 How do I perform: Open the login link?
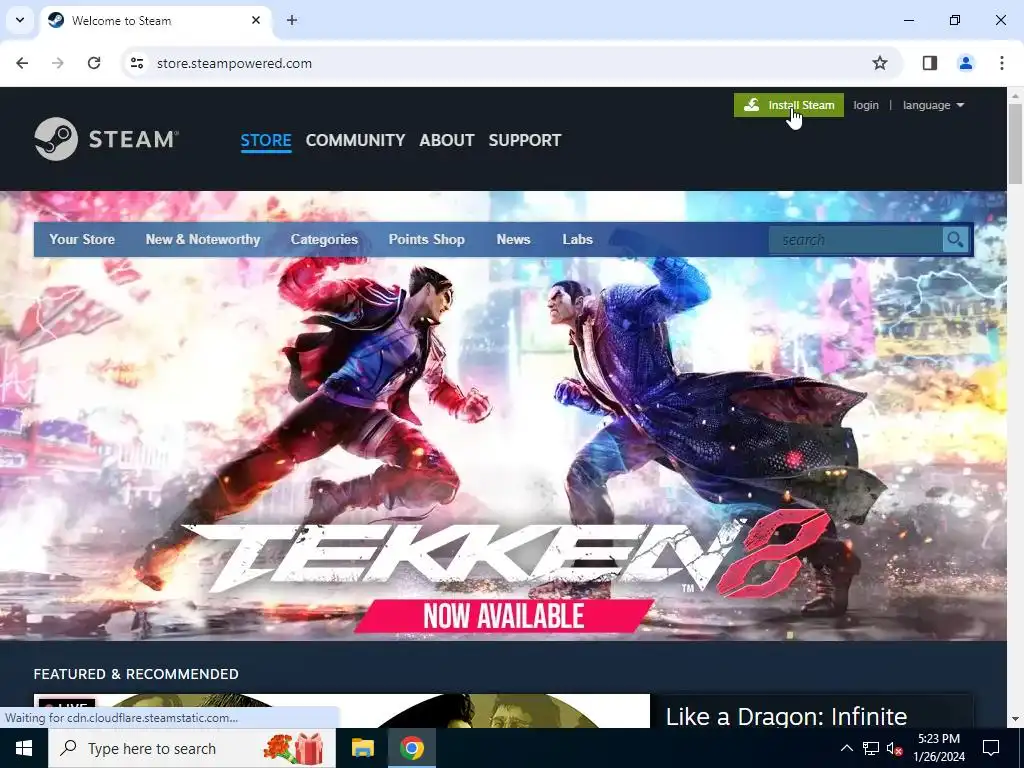(865, 105)
